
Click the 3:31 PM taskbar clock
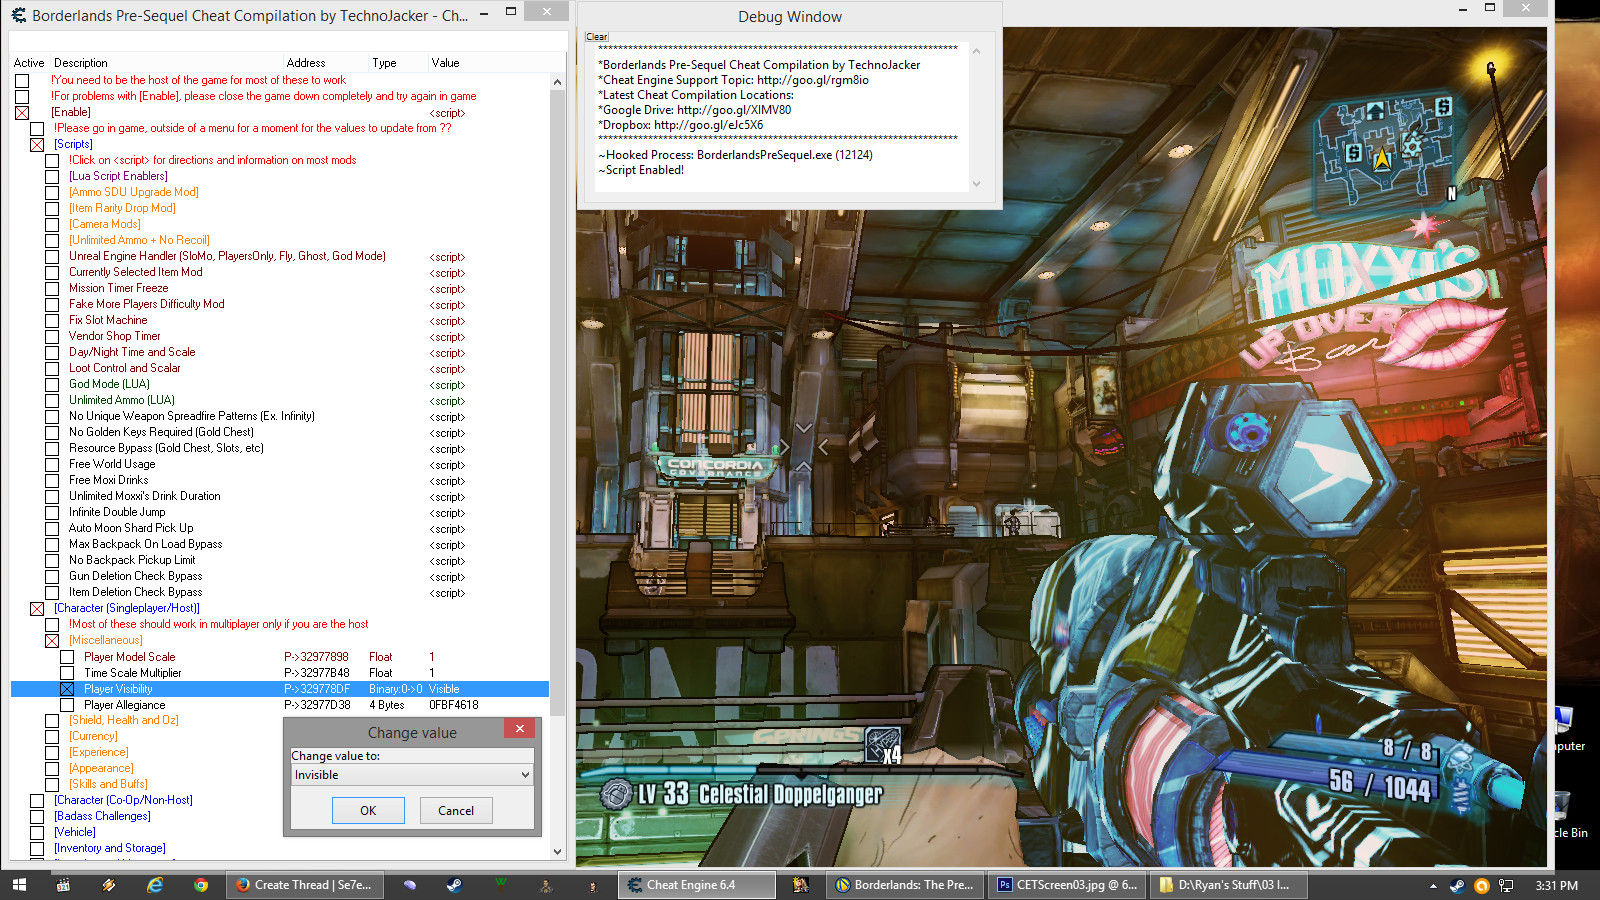coord(1556,886)
